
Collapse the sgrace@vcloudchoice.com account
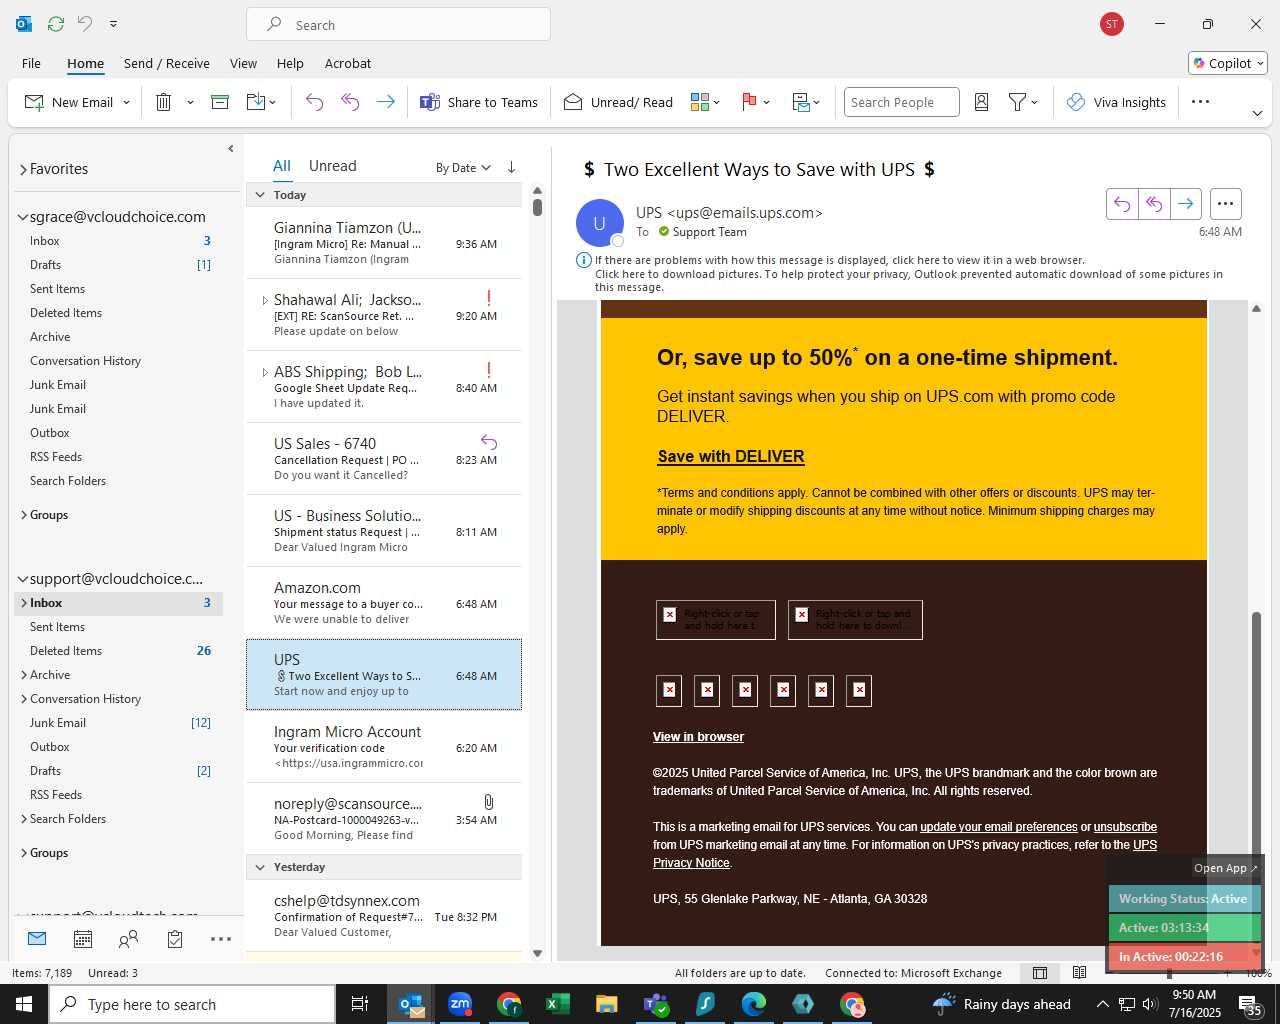coord(23,217)
